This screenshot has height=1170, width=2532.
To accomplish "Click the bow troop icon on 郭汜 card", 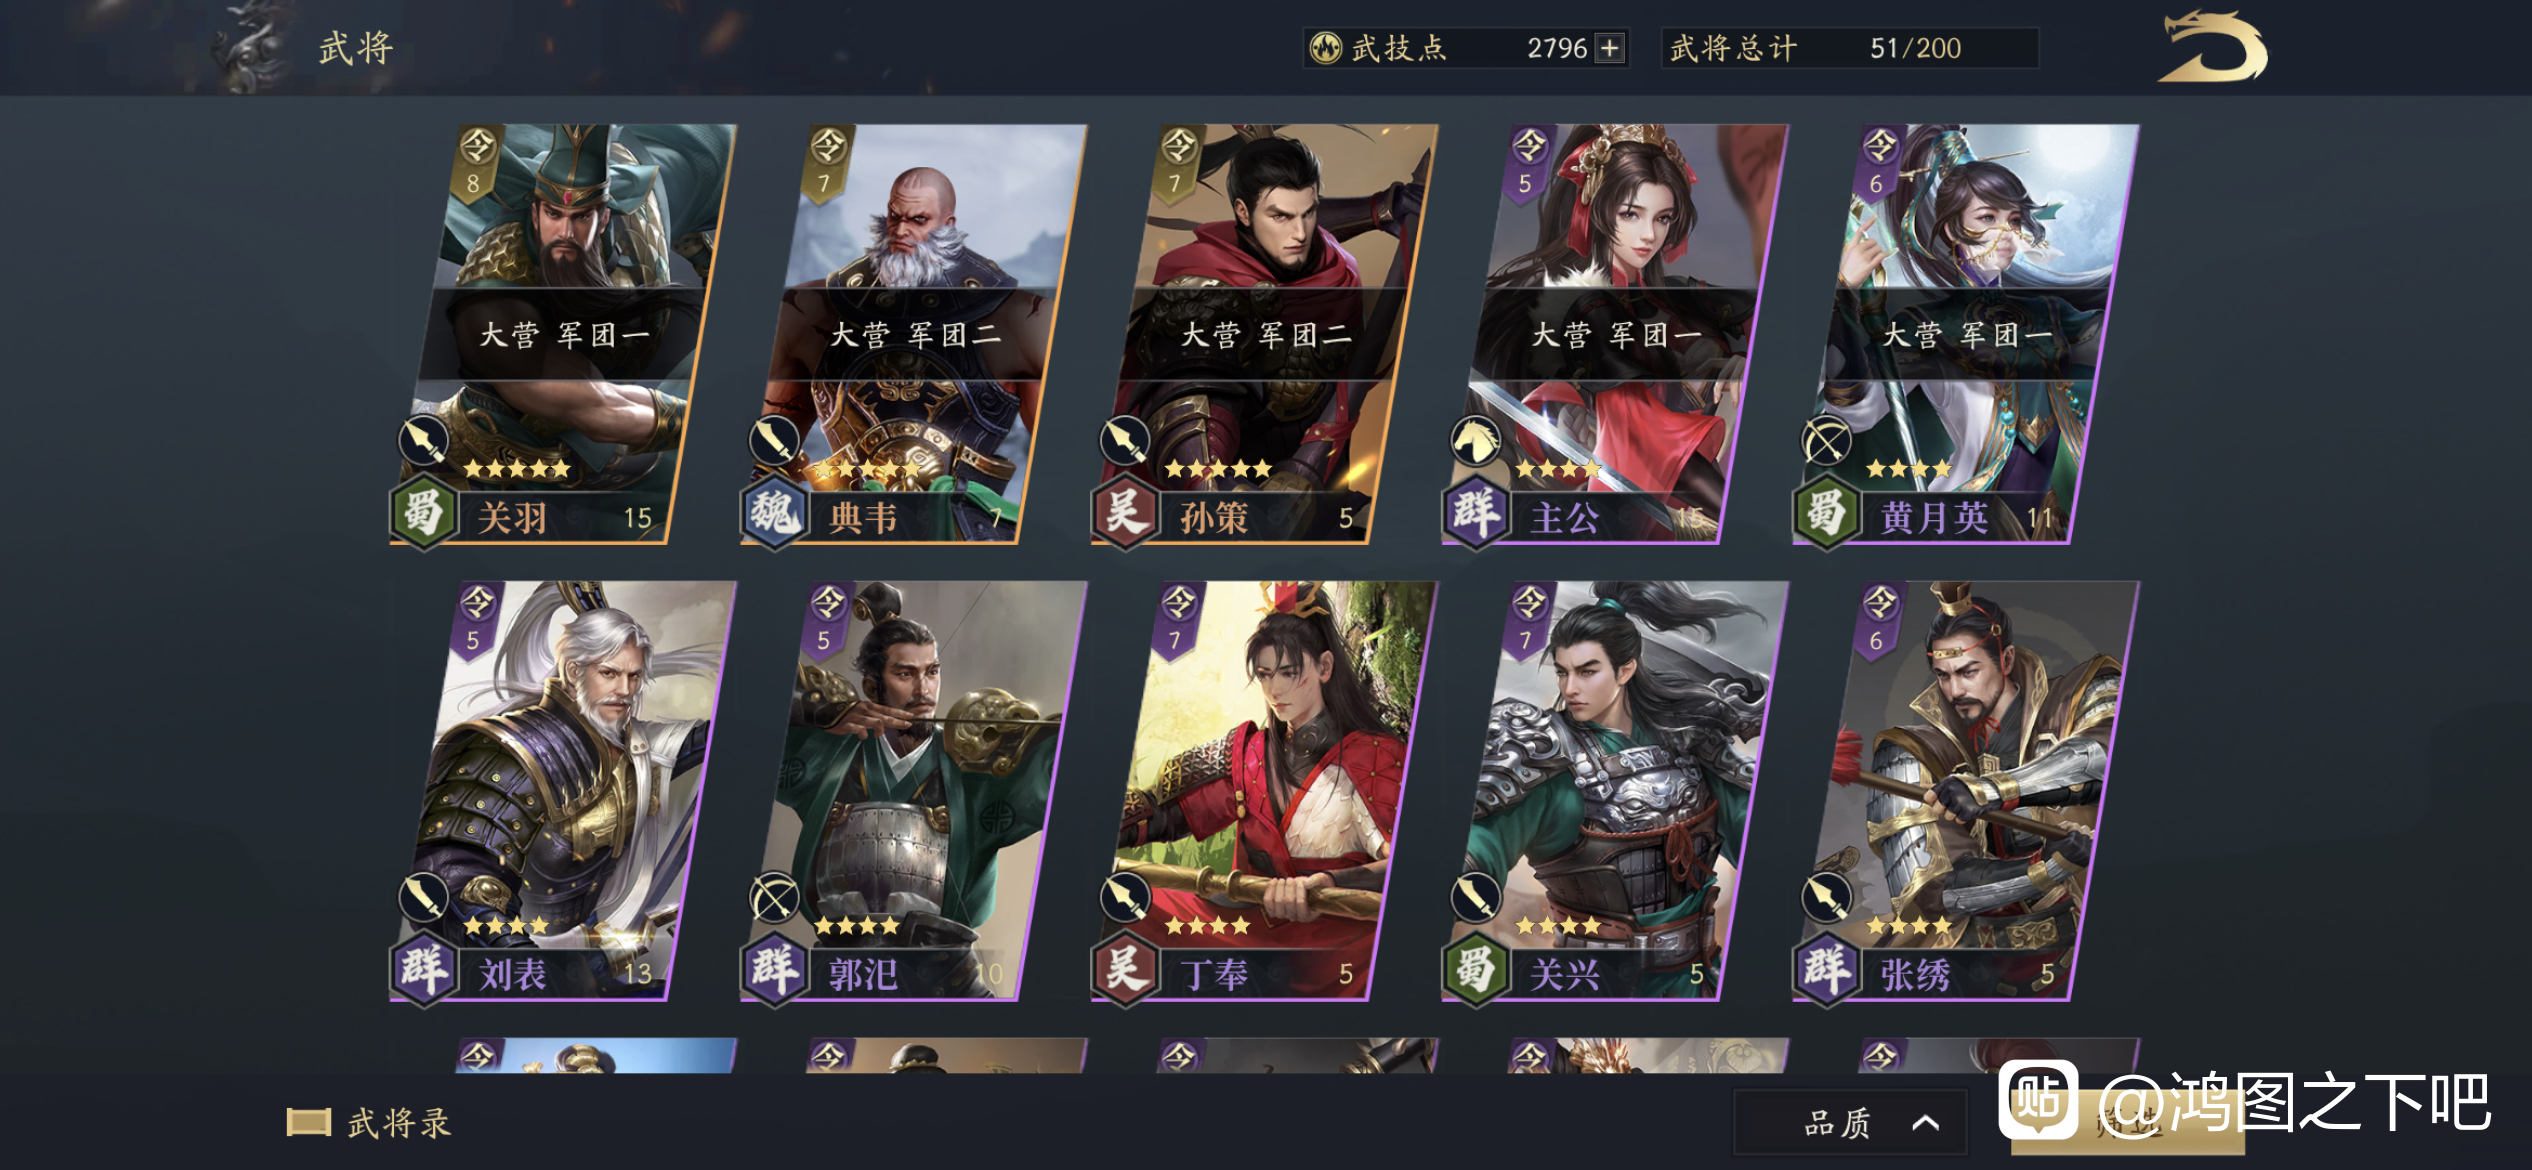I will coord(775,898).
